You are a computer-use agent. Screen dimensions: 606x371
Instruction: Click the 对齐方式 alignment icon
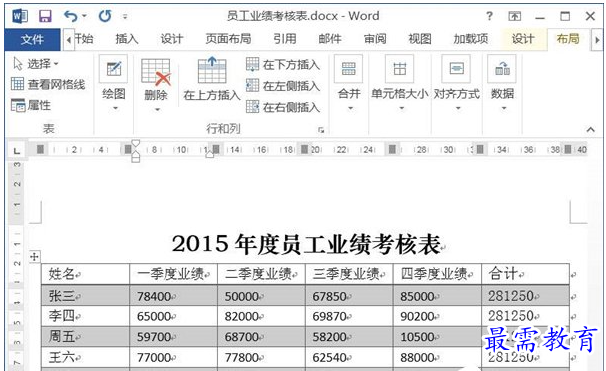click(x=456, y=69)
